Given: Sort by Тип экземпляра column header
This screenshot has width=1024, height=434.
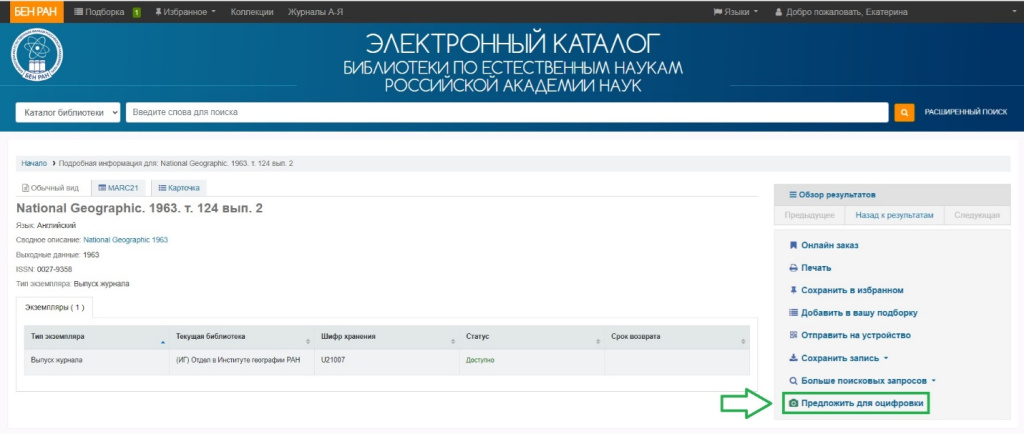Looking at the screenshot, I should coord(96,337).
